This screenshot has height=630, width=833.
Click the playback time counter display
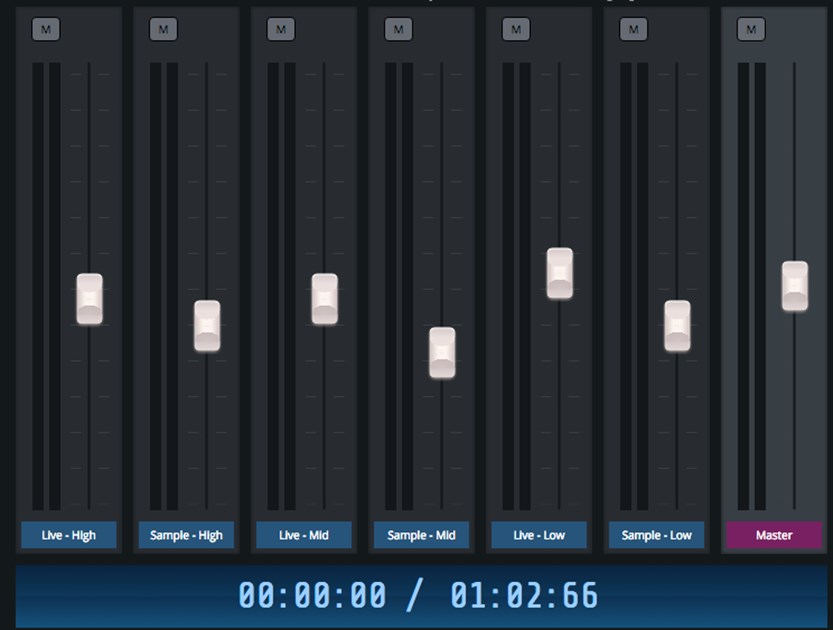tap(417, 596)
